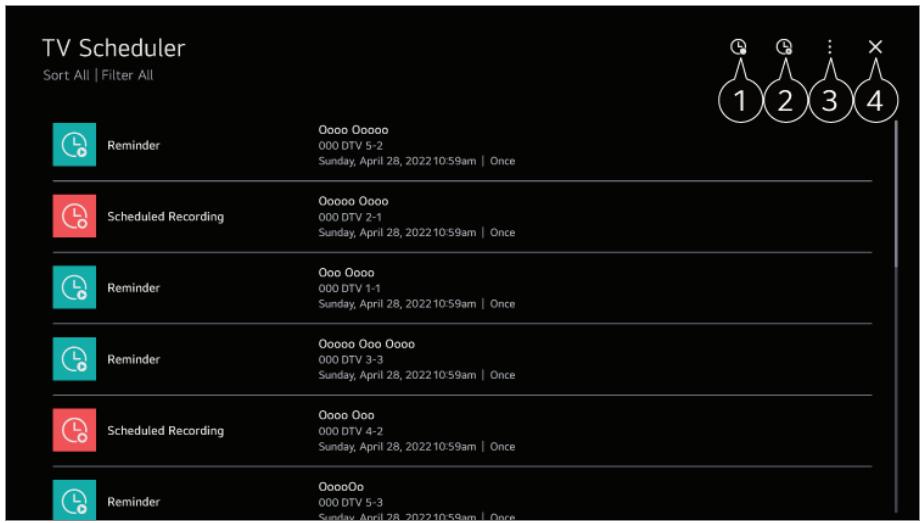Open the Filter All dropdown
The height and width of the screenshot is (523, 921).
127,76
